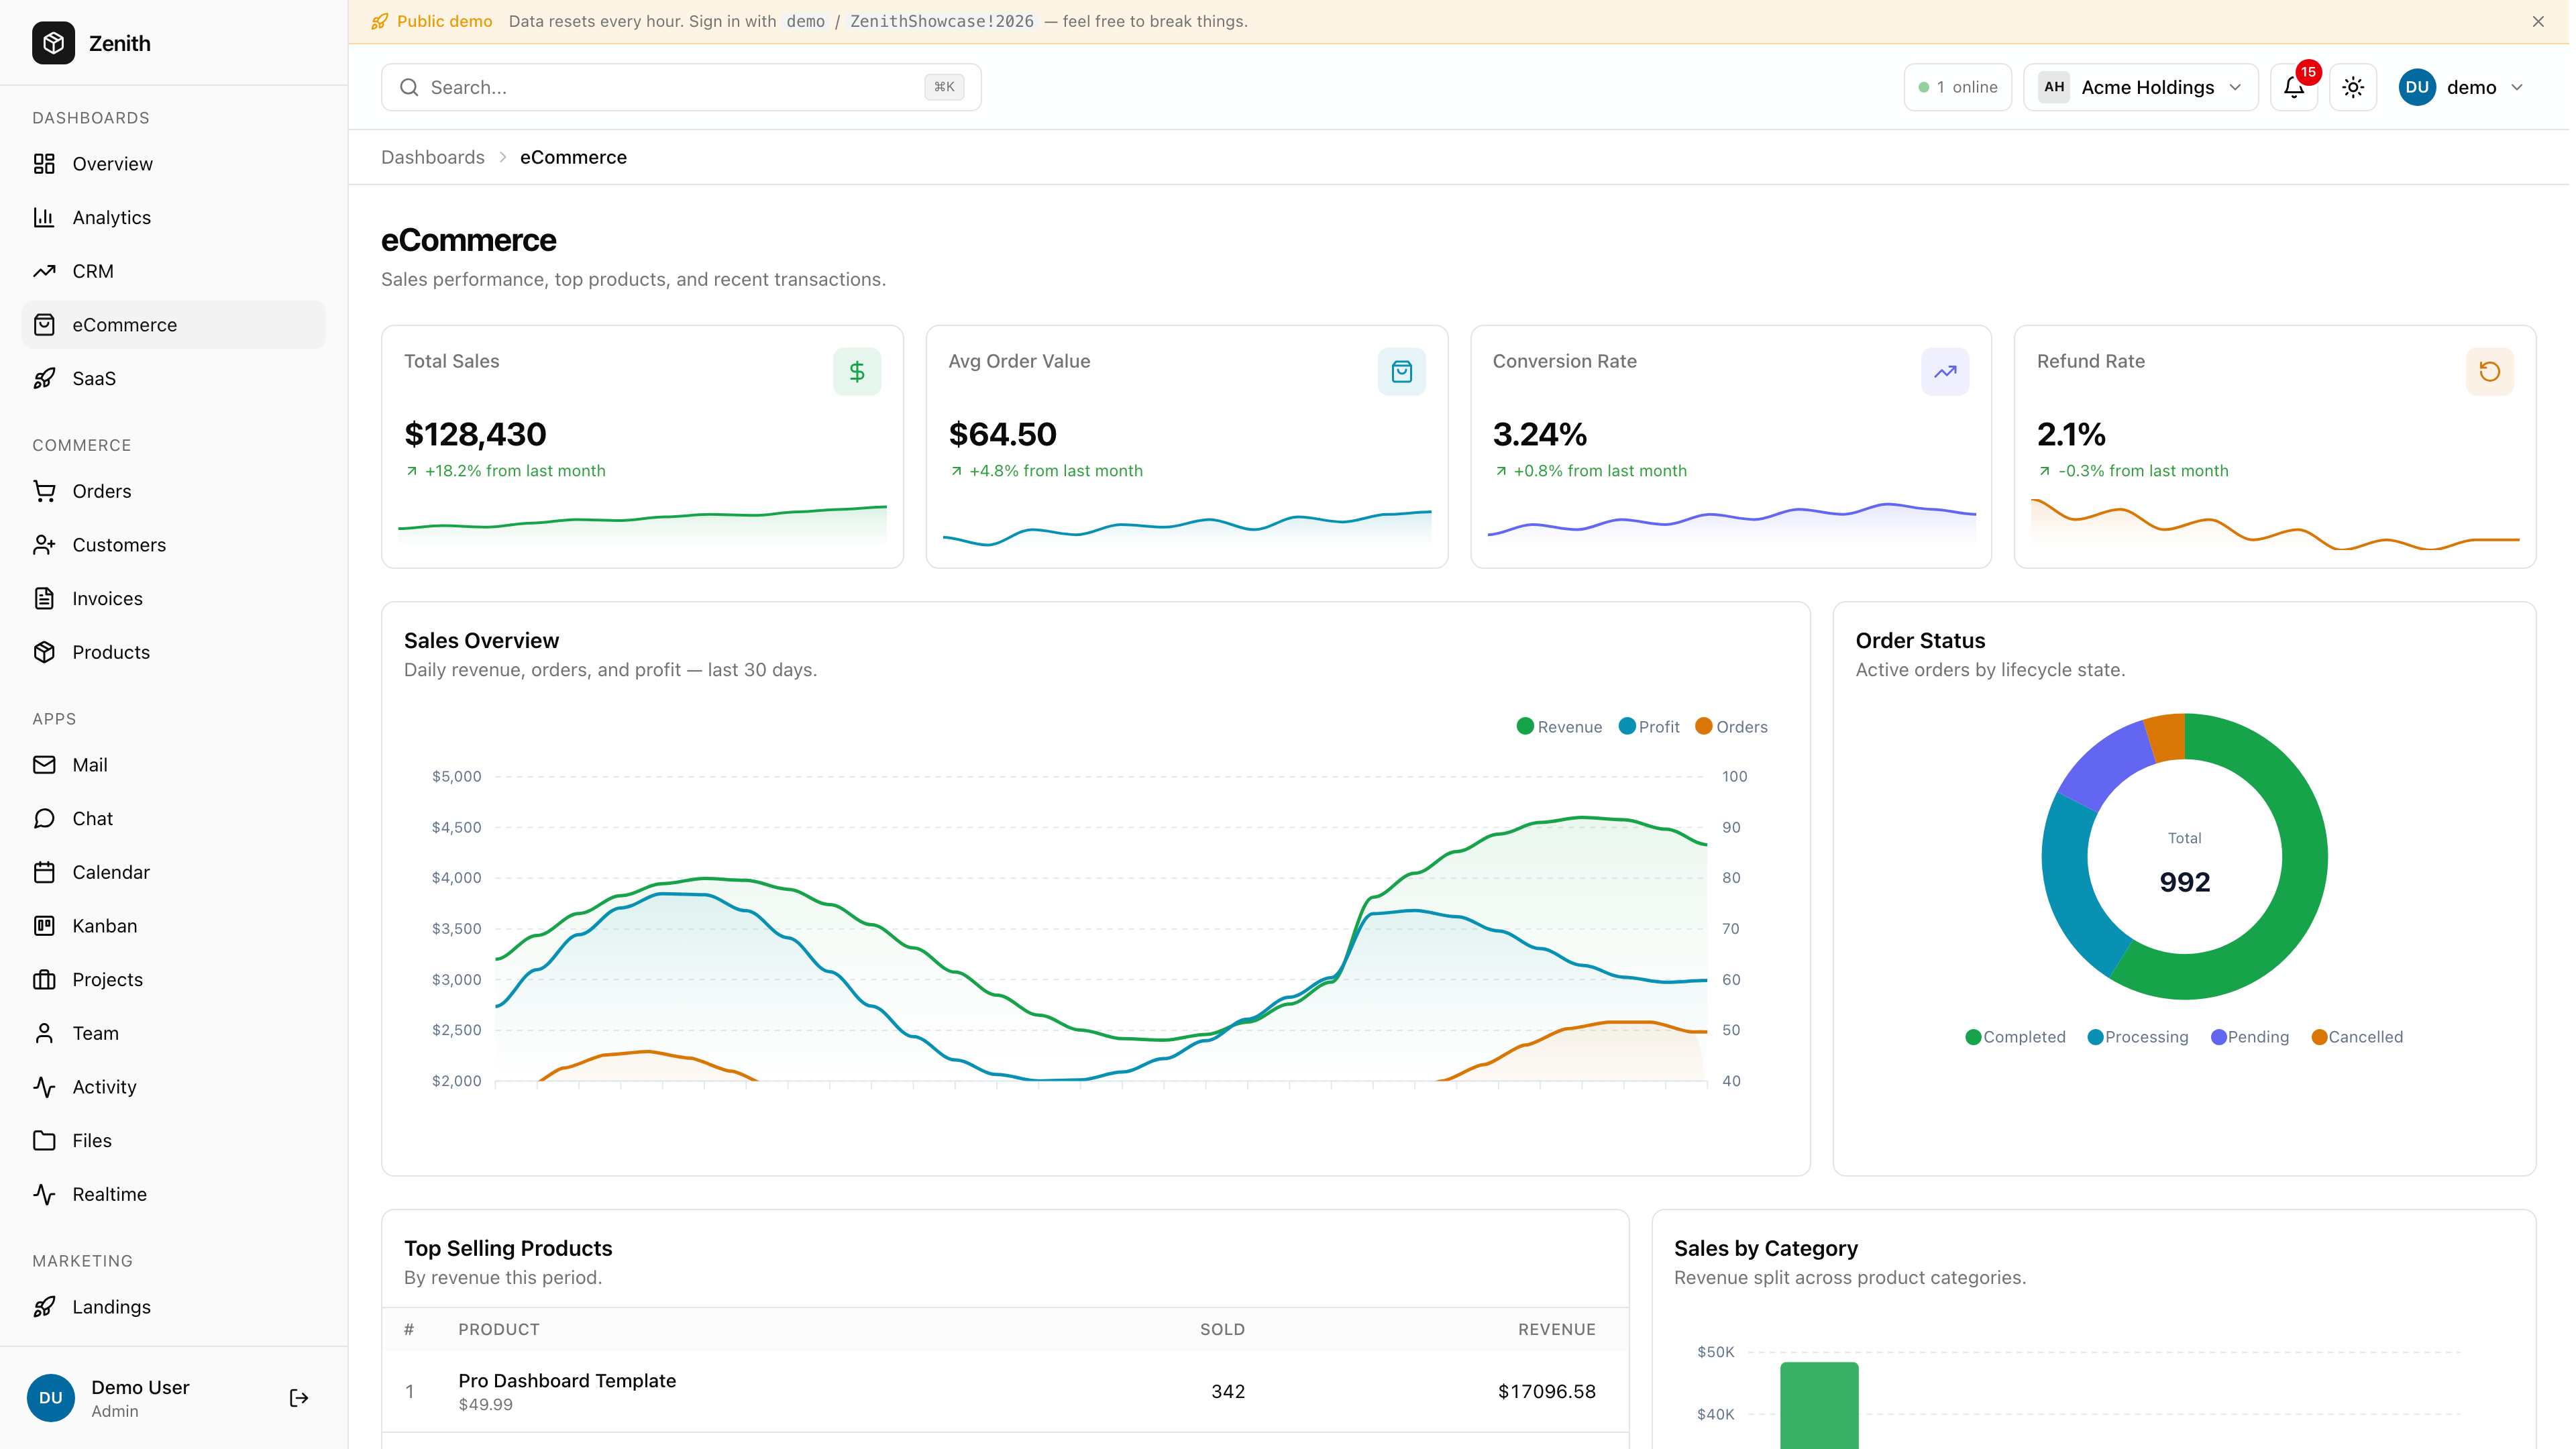
Task: Click the $17096.58 revenue cell
Action: 1547,1392
